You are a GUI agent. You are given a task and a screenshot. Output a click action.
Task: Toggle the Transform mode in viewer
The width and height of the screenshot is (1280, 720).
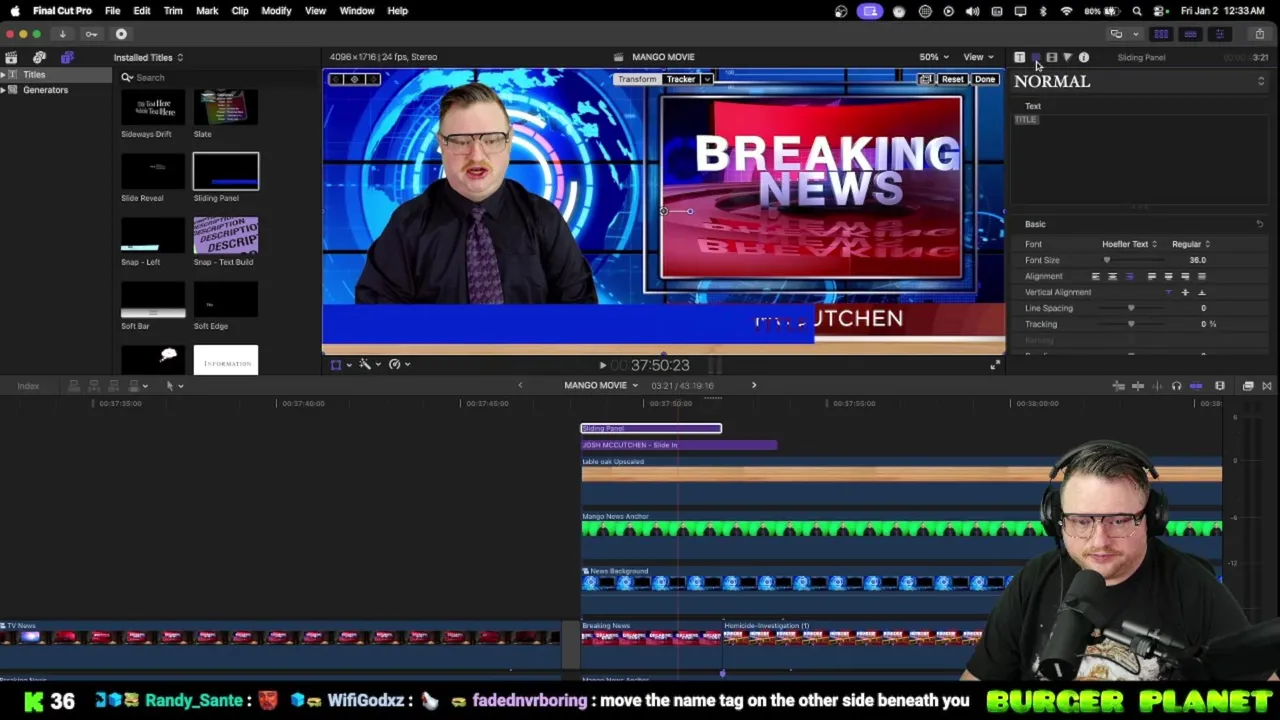637,79
